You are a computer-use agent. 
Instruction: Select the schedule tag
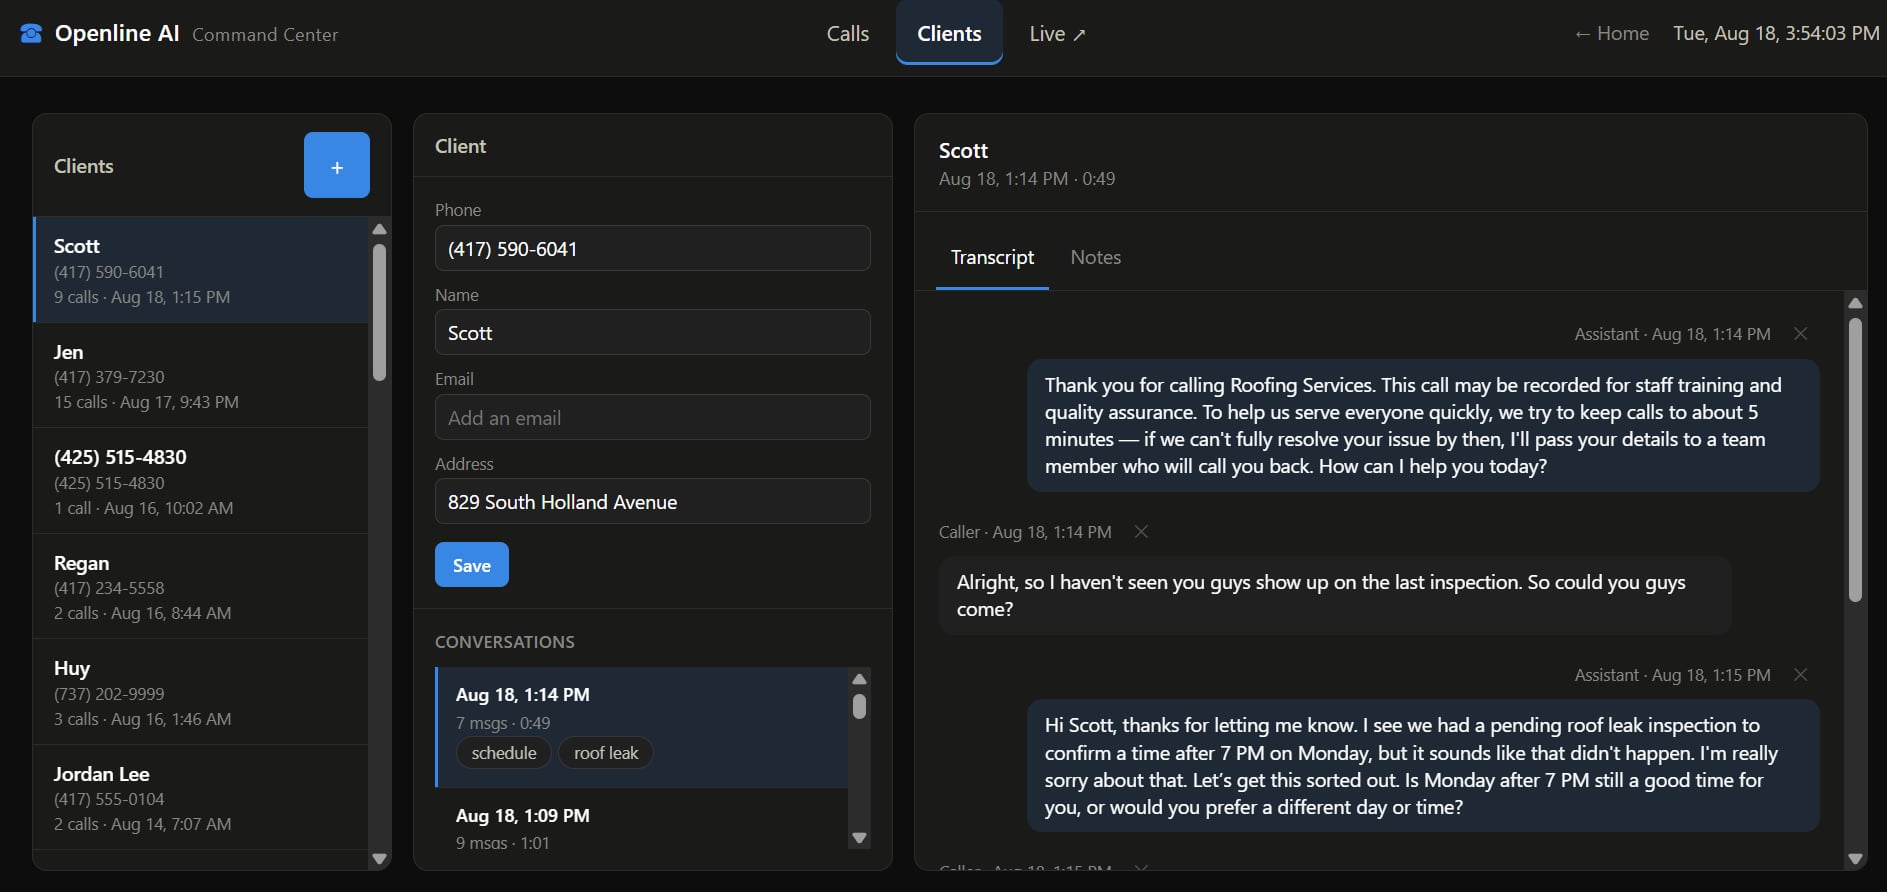(x=504, y=753)
